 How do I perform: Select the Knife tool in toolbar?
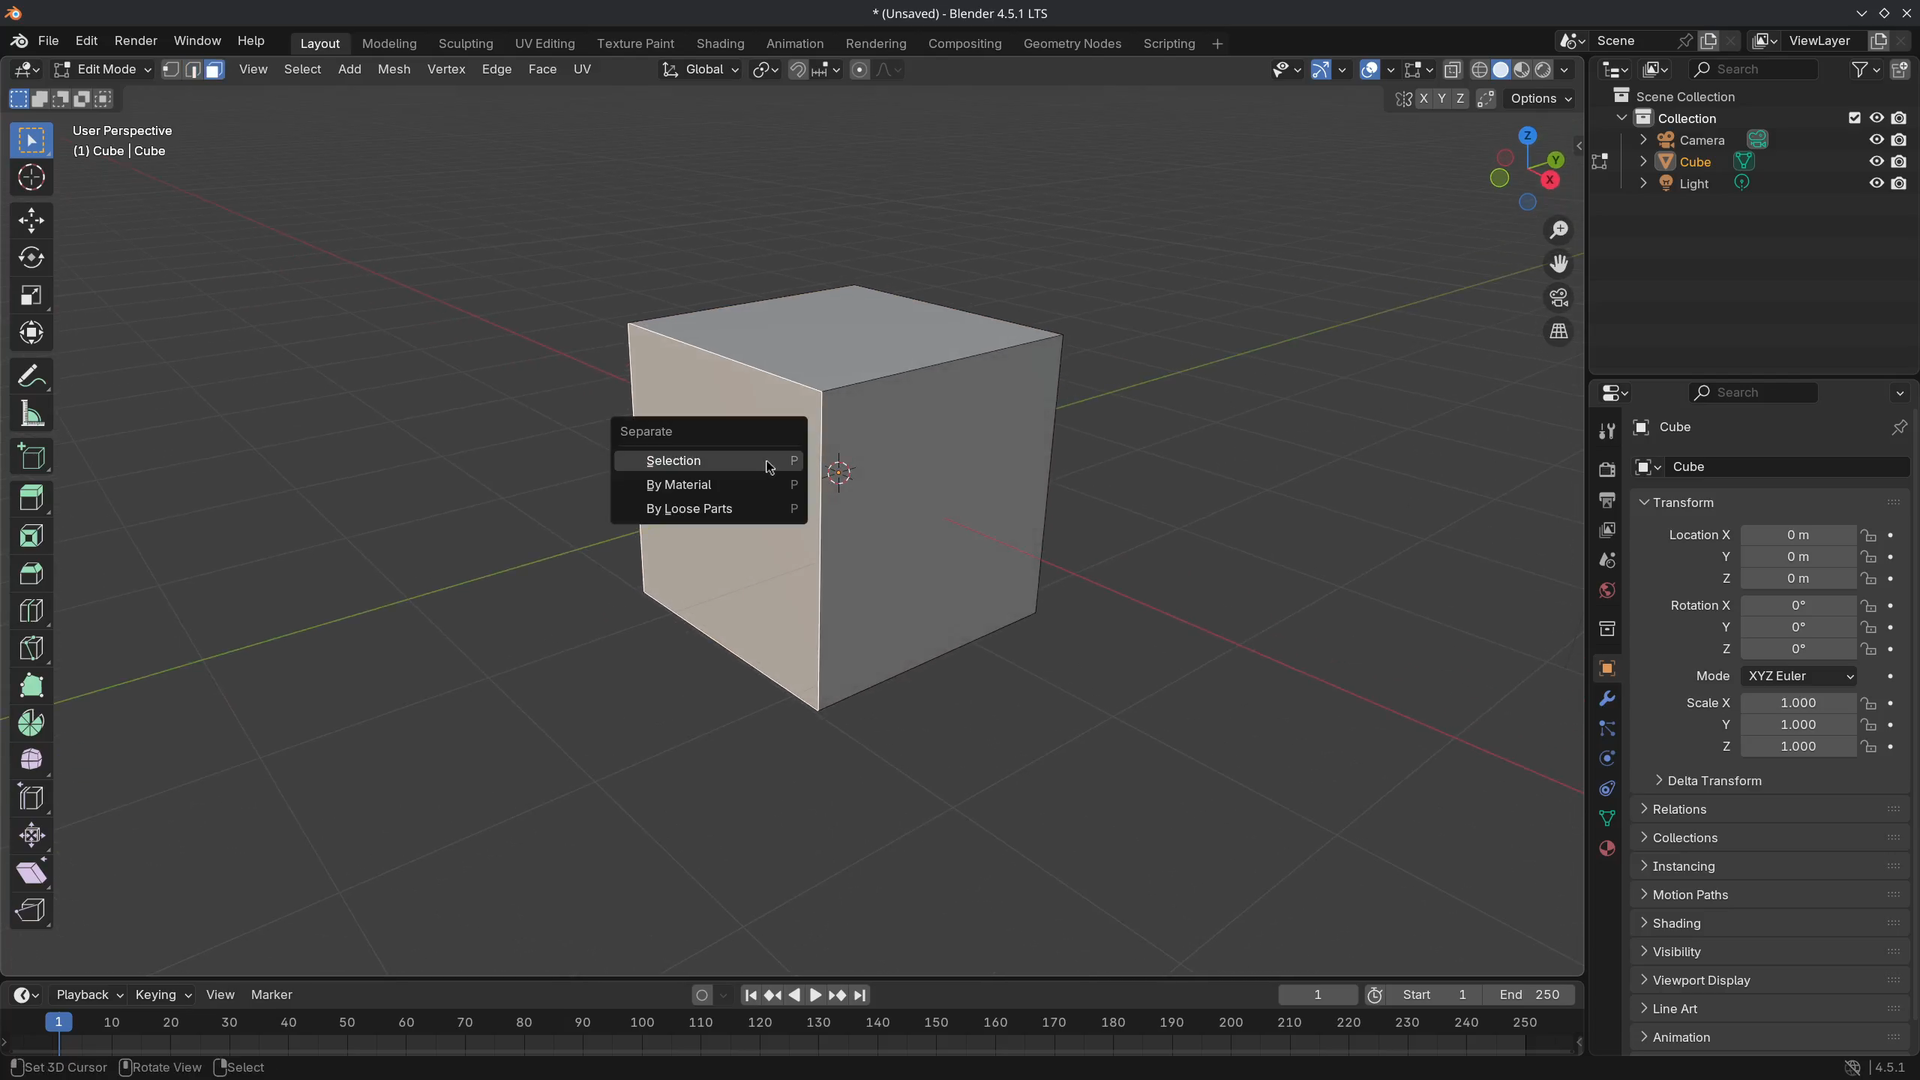point(31,648)
